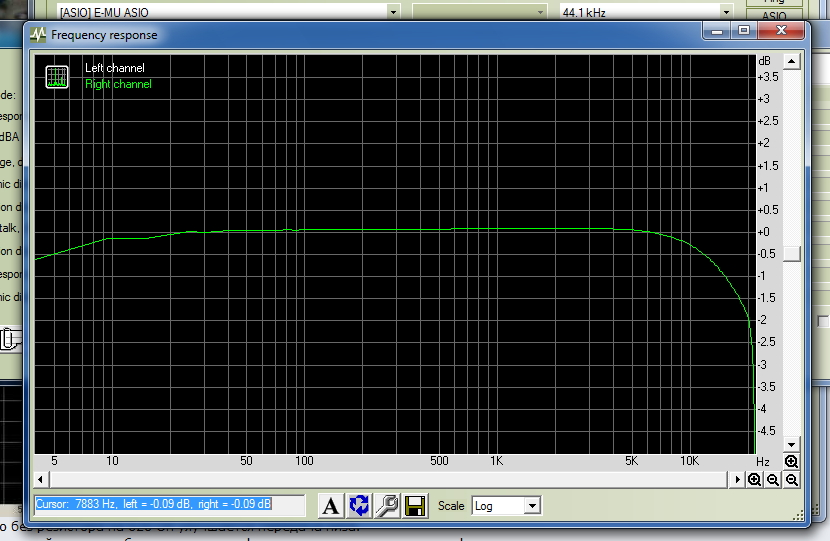Click the Left channel legend label
830x541 pixels.
(x=115, y=68)
